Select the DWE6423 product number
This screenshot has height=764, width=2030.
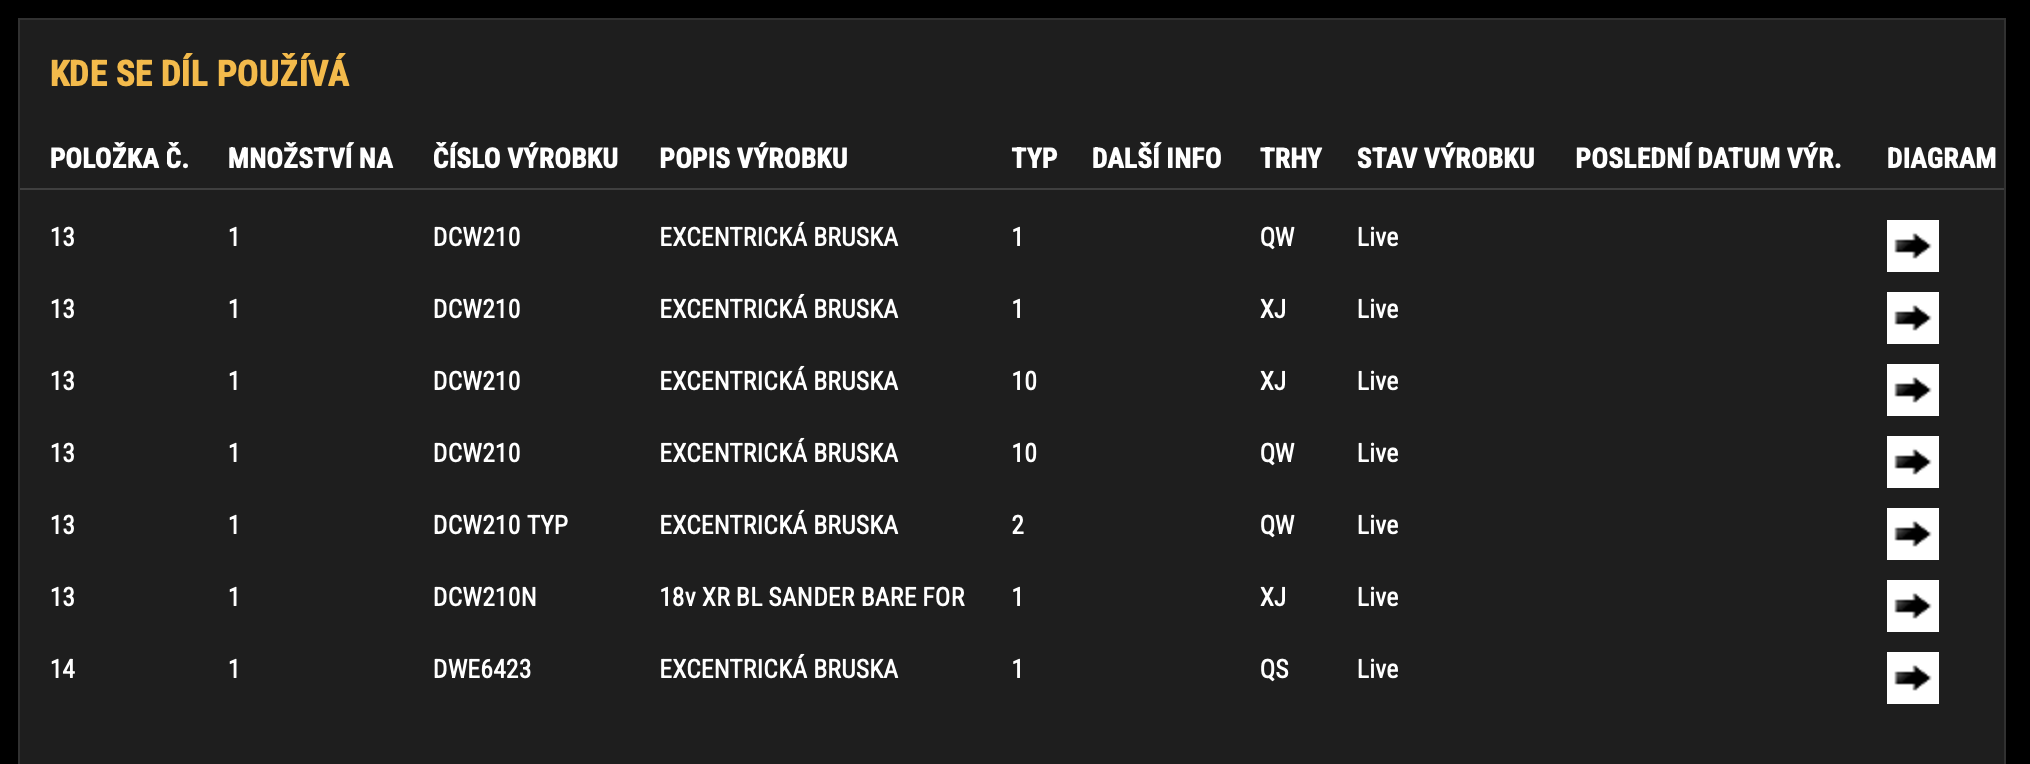tap(482, 669)
